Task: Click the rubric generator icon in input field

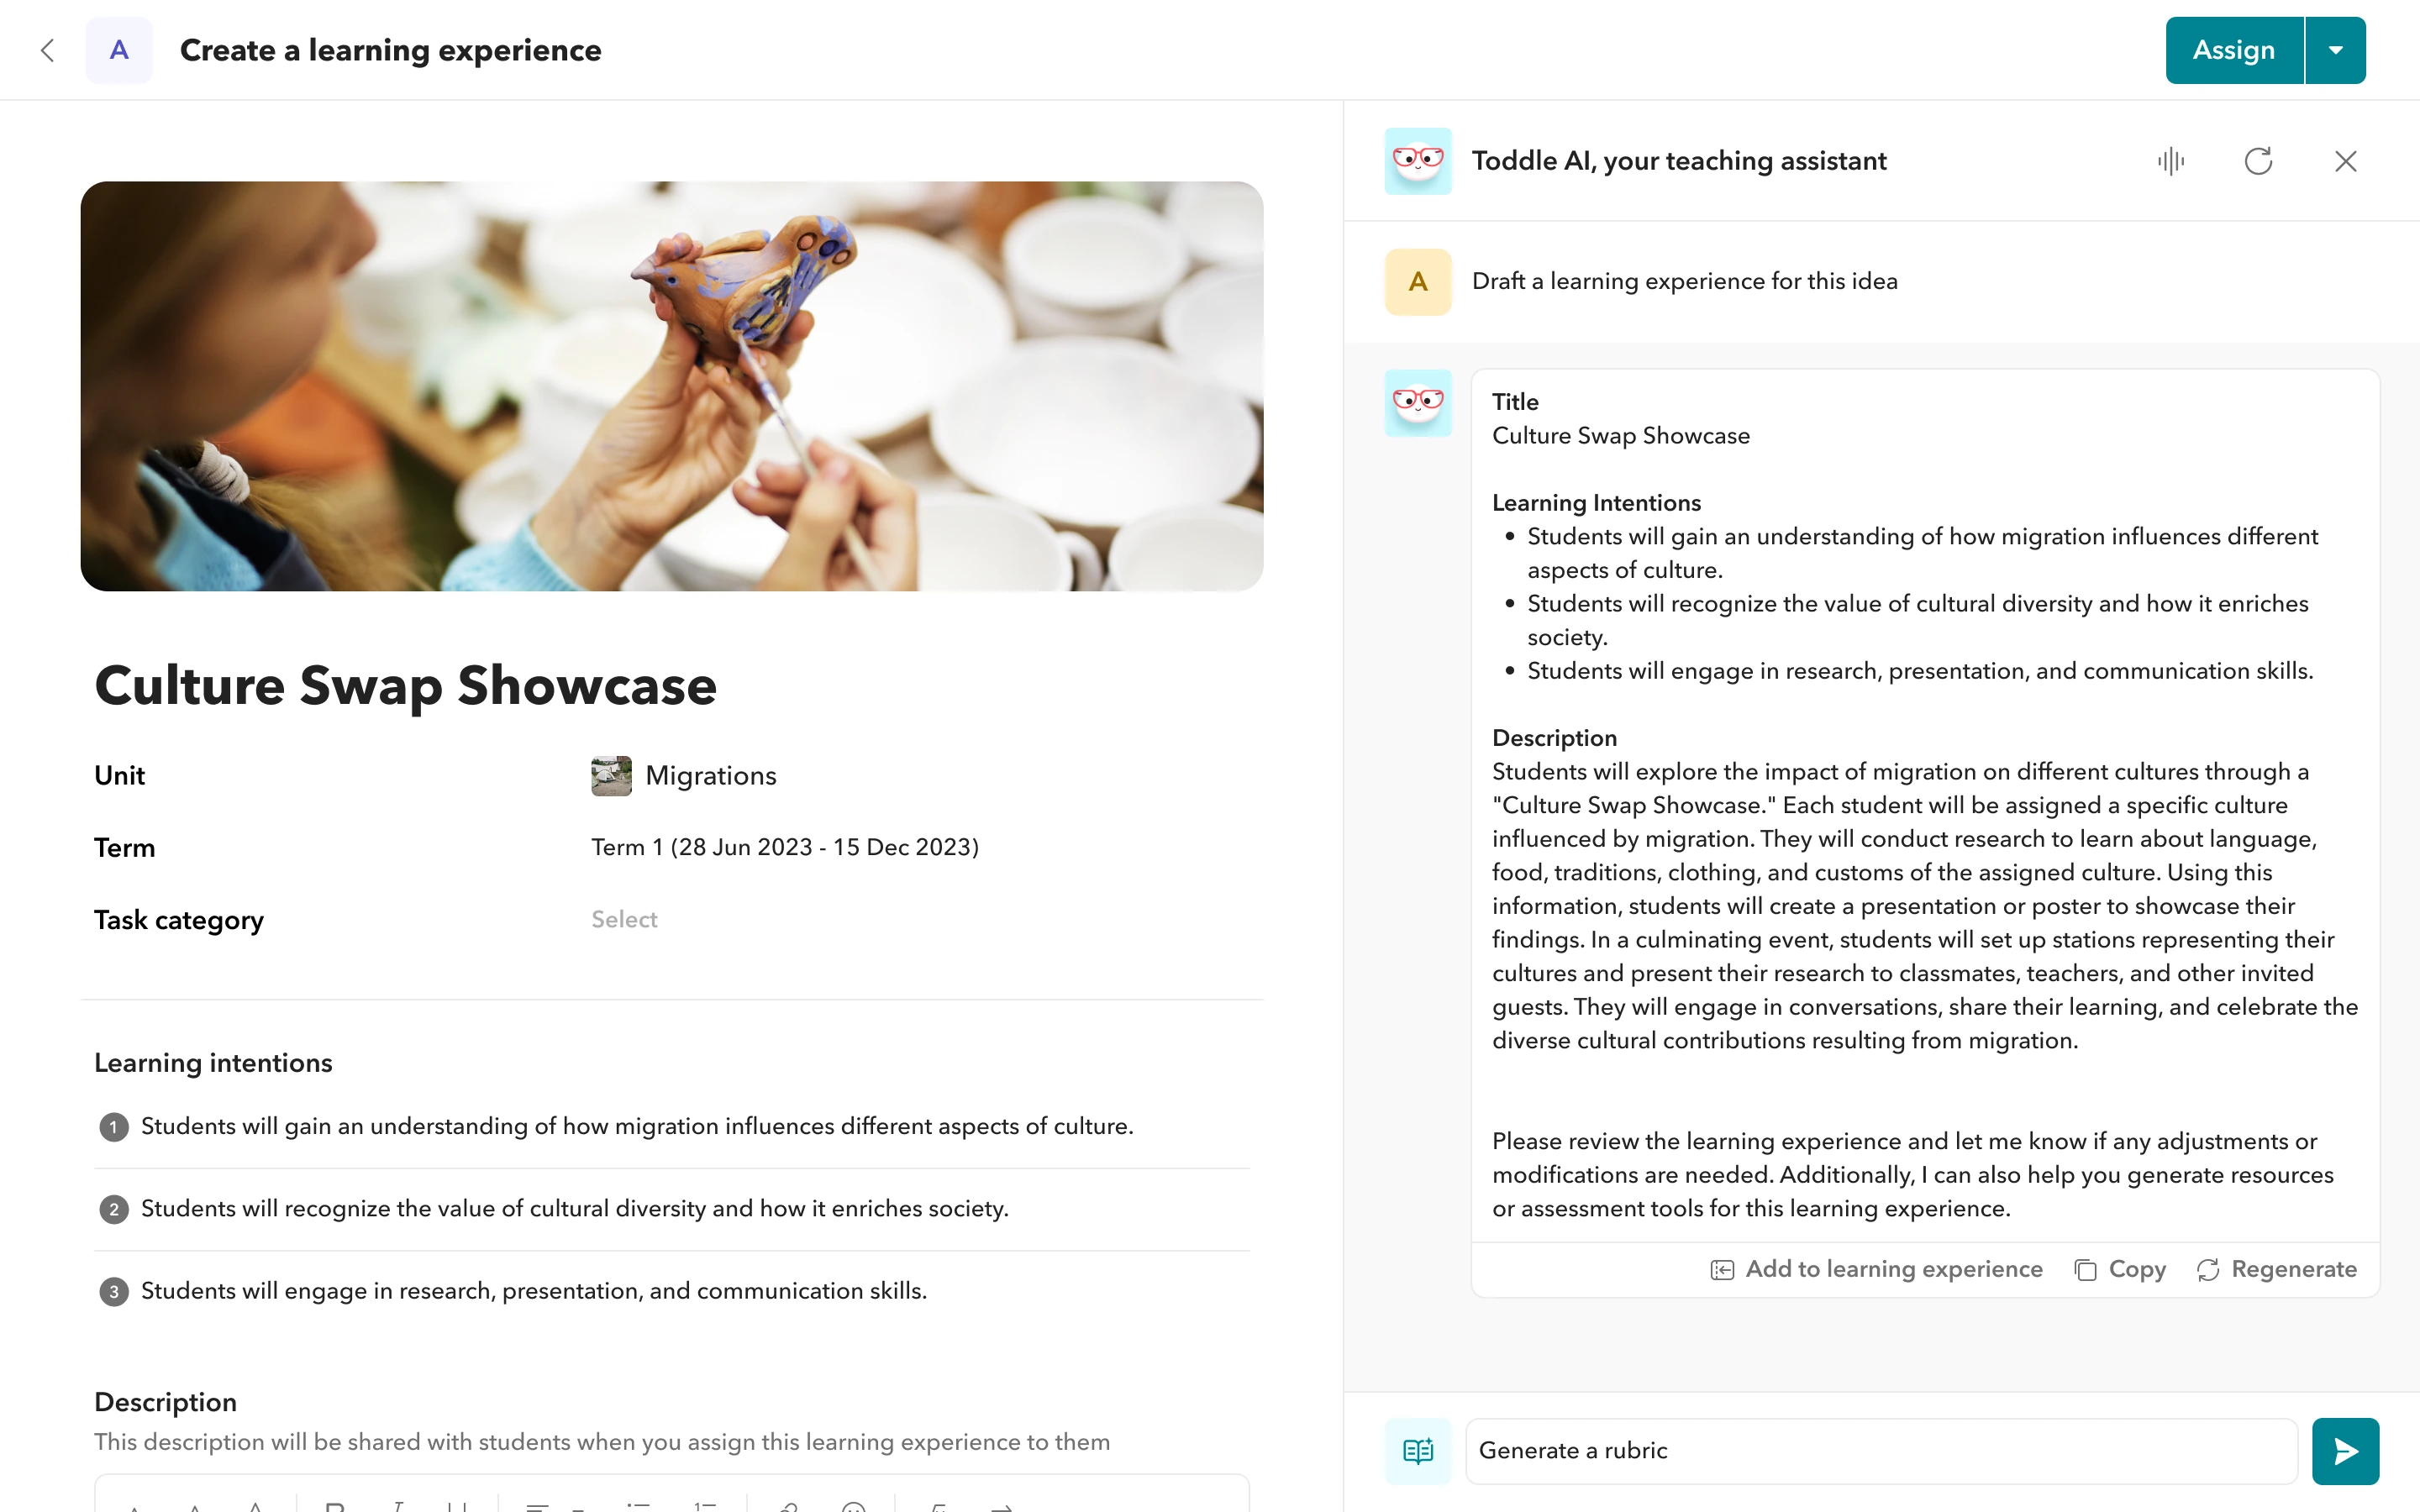Action: click(1418, 1451)
